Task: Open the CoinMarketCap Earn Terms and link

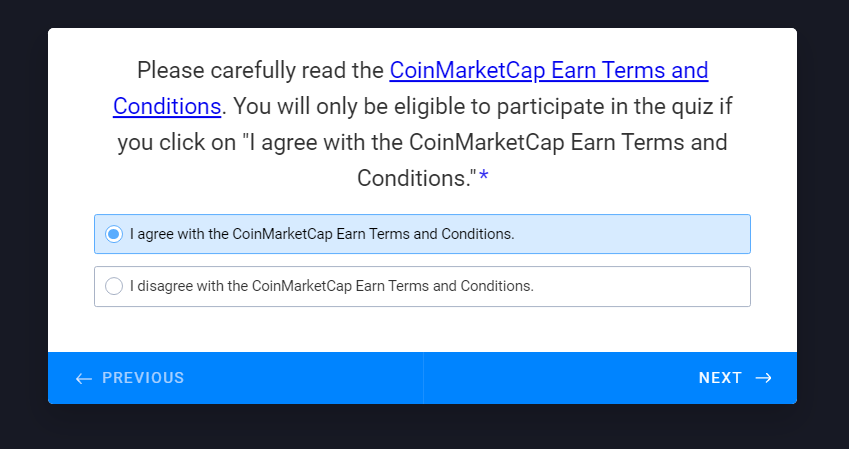Action: (548, 71)
